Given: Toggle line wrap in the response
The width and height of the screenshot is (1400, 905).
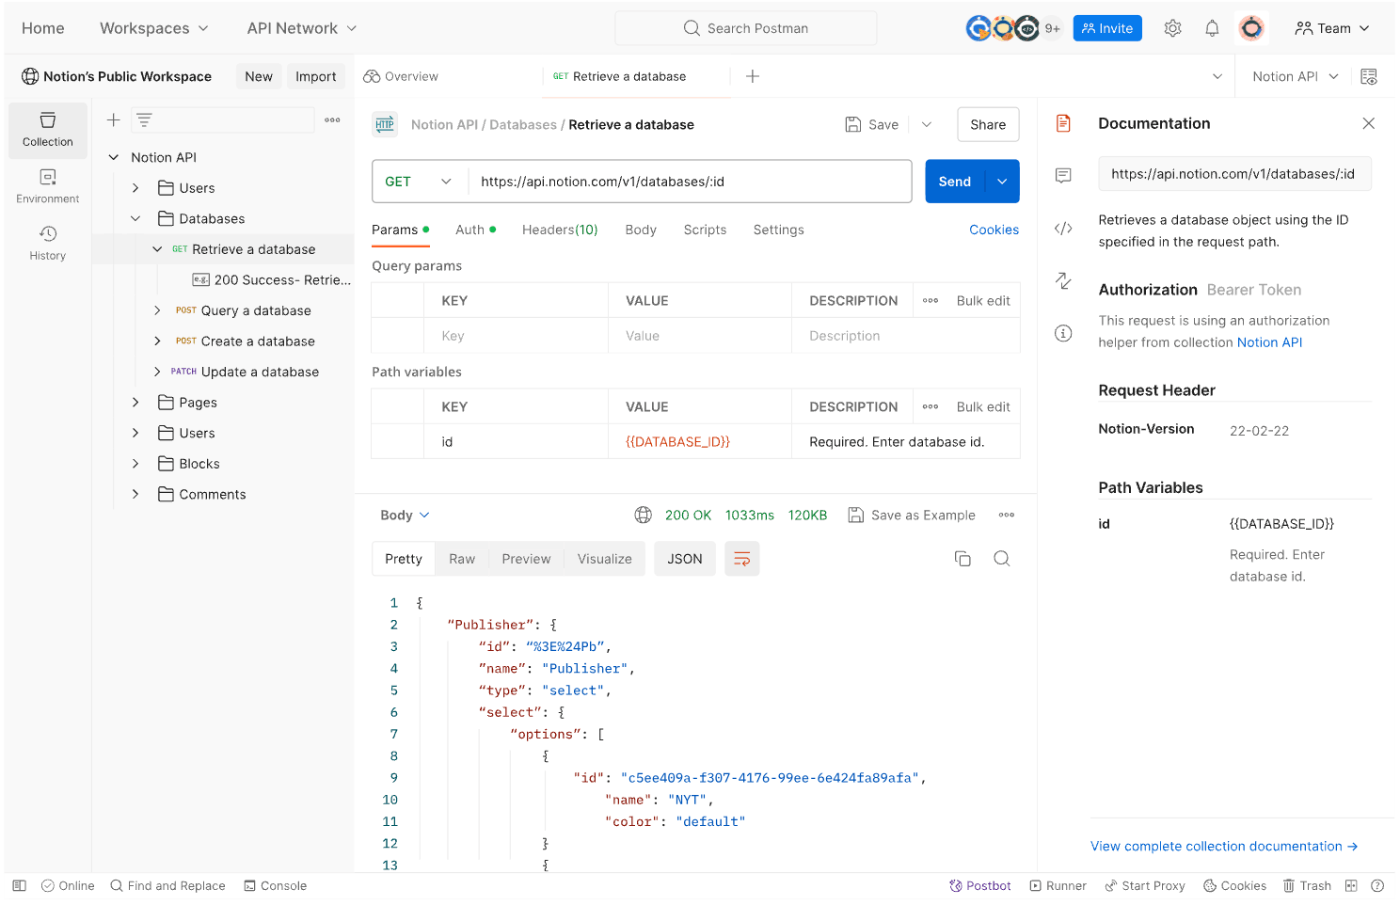Looking at the screenshot, I should [742, 559].
